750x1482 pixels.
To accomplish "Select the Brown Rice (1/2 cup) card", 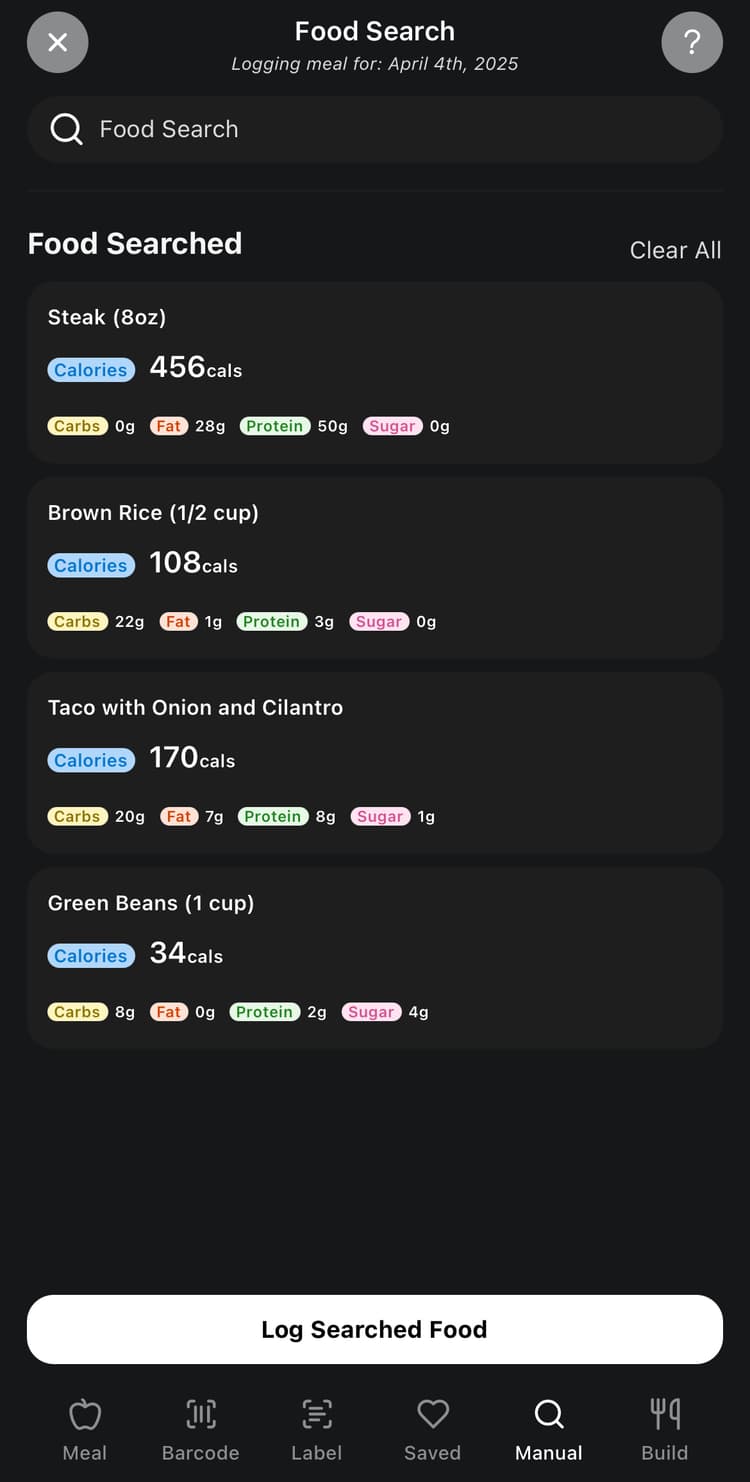I will [374, 567].
